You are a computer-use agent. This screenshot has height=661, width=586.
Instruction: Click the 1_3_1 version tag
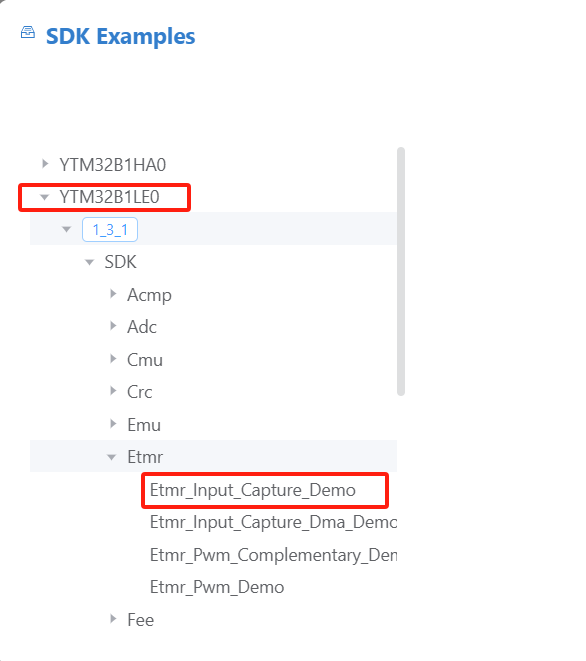coord(110,230)
